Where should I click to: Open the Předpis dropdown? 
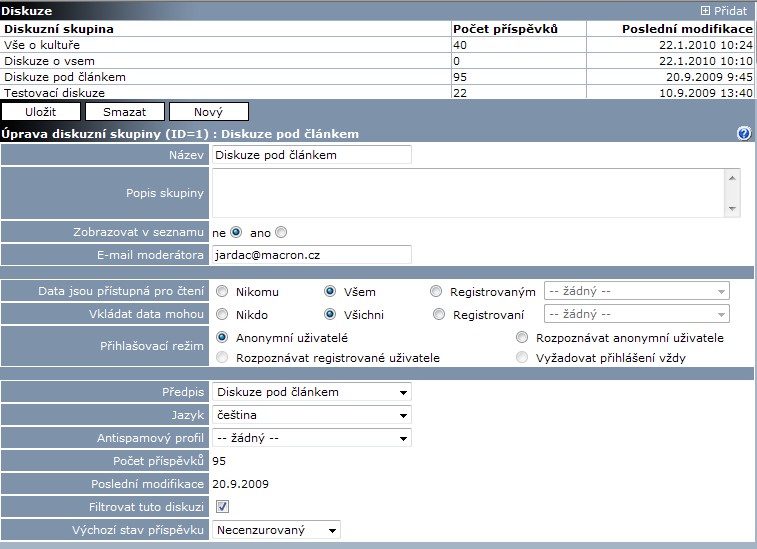311,392
